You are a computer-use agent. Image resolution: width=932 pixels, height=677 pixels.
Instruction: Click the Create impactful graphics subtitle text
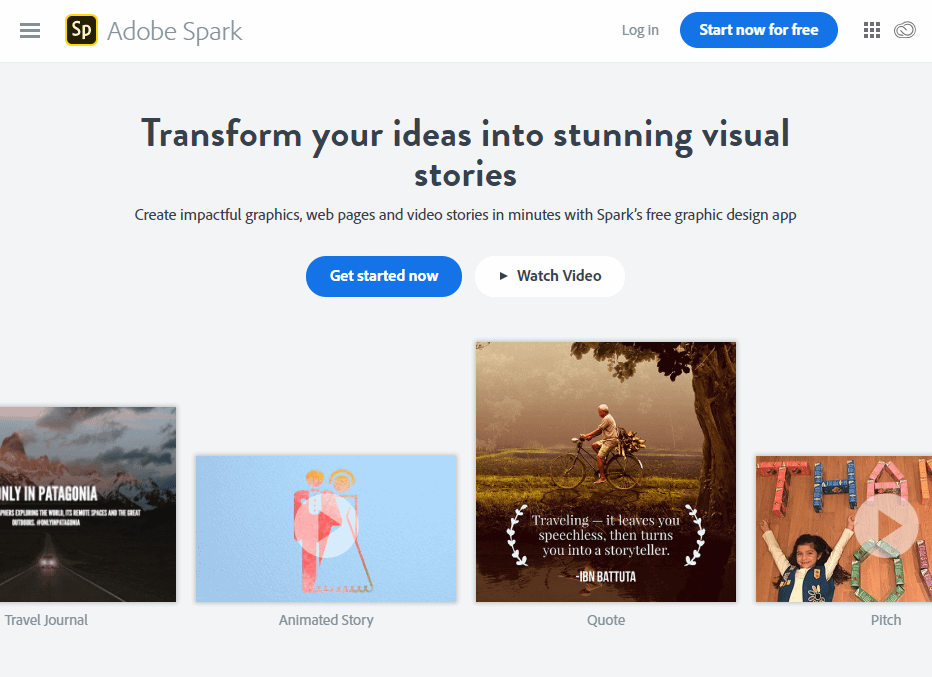(465, 215)
